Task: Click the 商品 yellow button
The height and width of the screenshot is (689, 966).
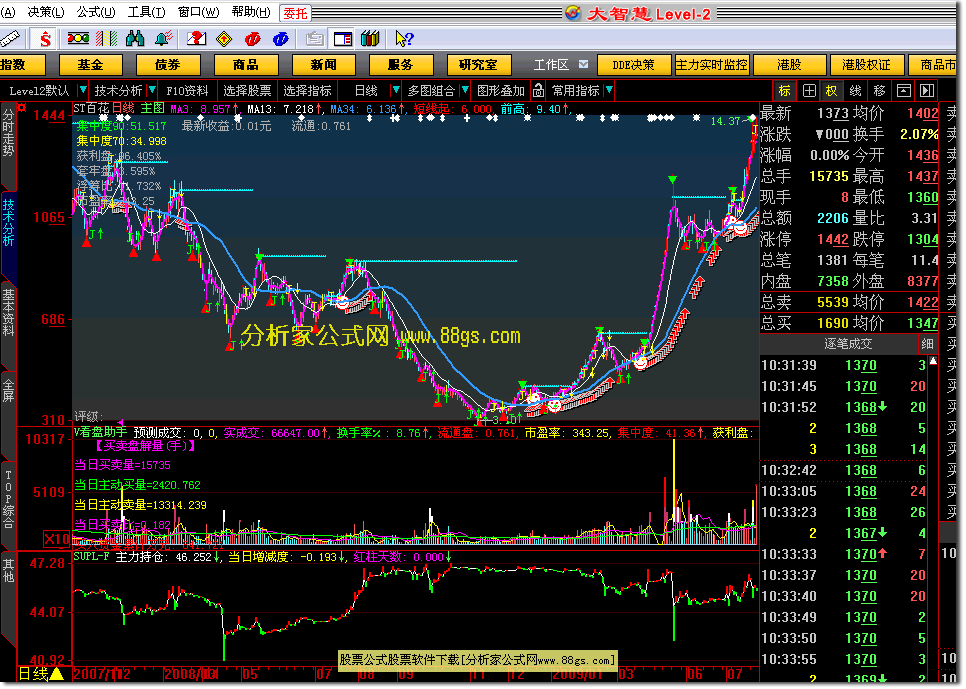Action: [246, 65]
